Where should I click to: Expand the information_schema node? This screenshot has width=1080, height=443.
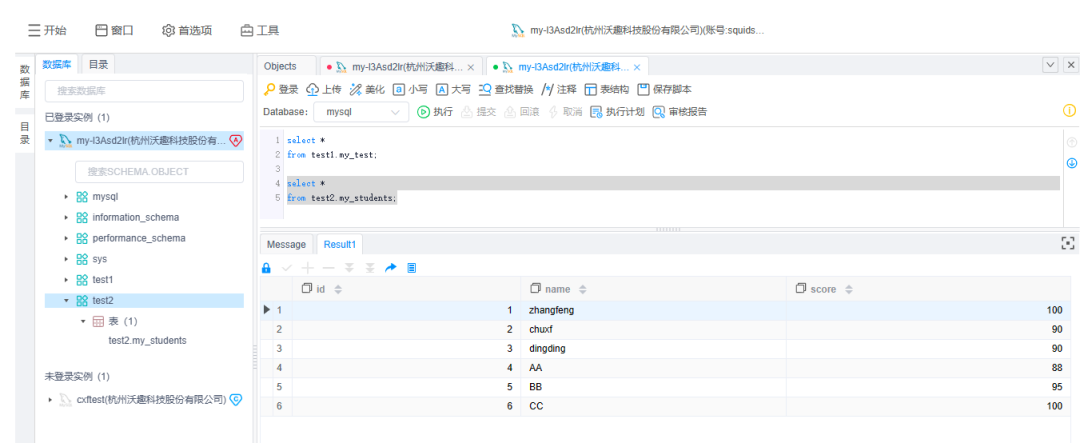click(66, 217)
